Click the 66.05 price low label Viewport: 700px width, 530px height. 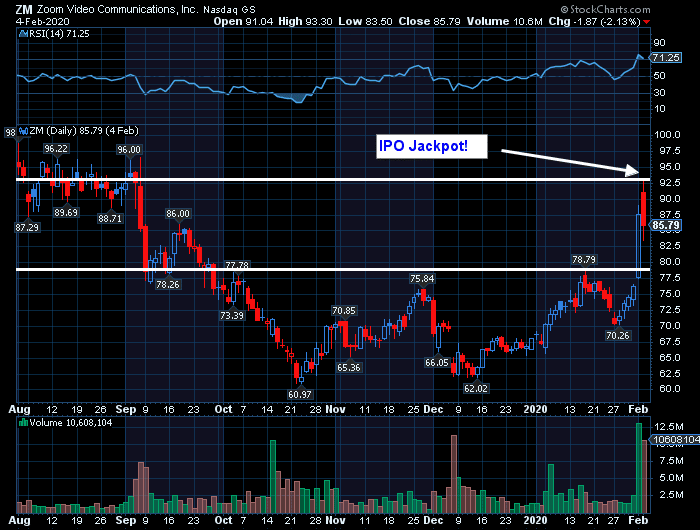[x=437, y=363]
